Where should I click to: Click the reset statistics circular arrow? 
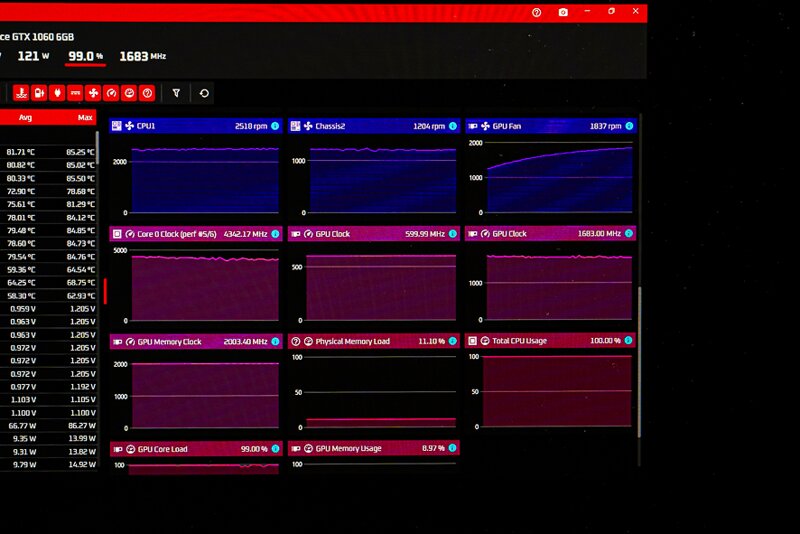click(x=204, y=93)
